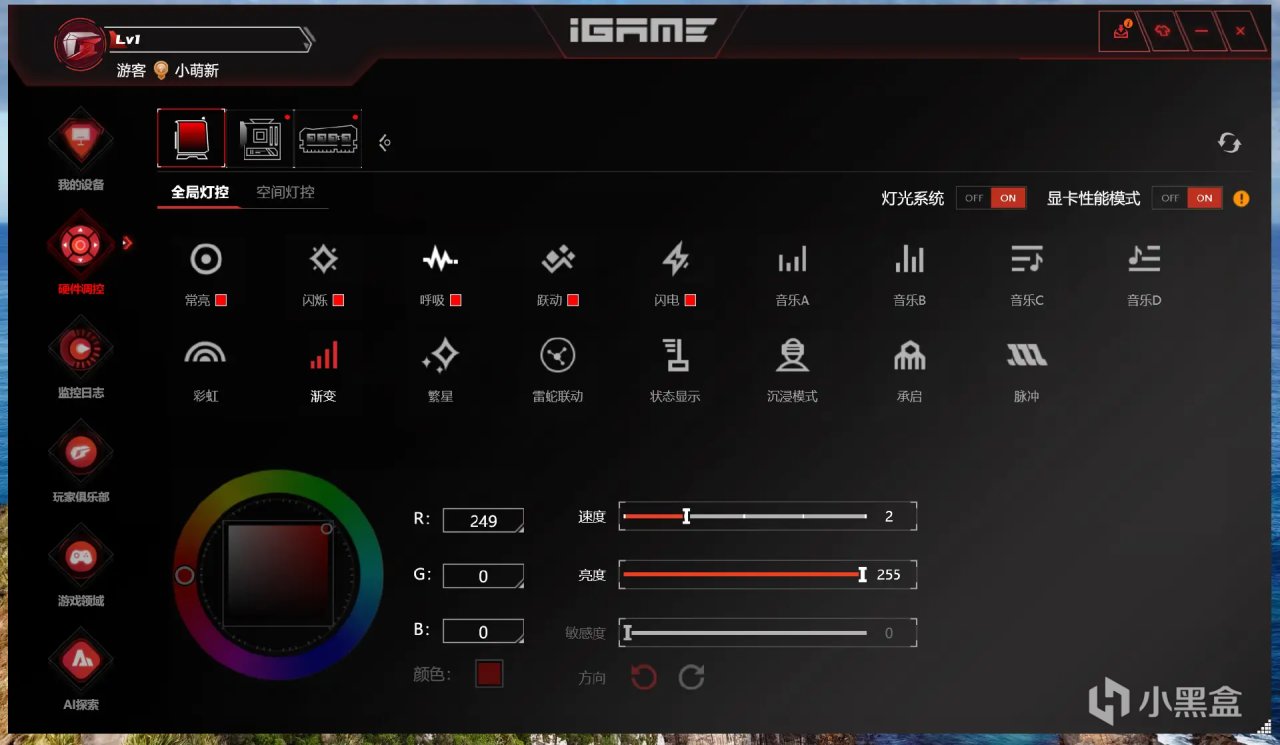Image resolution: width=1280 pixels, height=745 pixels.
Task: Click the refresh sync icon at top right
Action: pyautogui.click(x=1229, y=144)
